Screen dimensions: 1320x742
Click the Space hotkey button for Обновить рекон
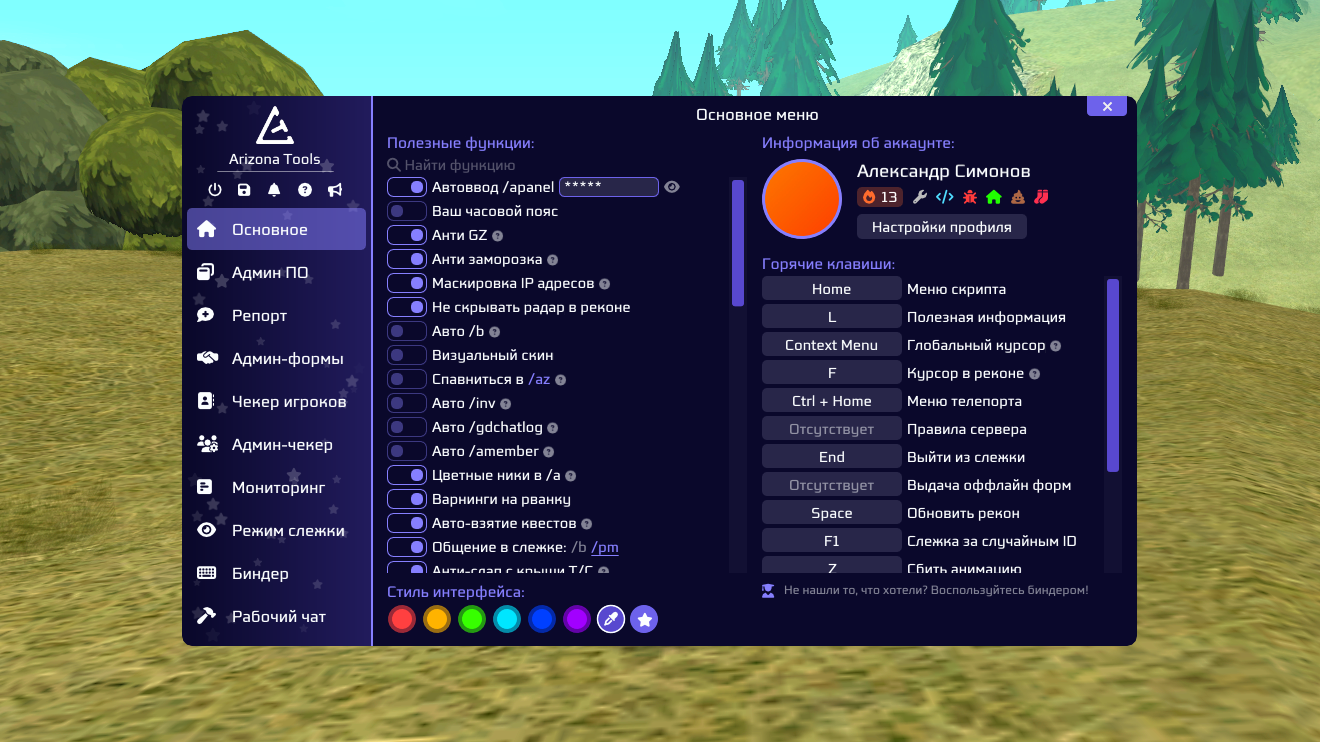832,513
